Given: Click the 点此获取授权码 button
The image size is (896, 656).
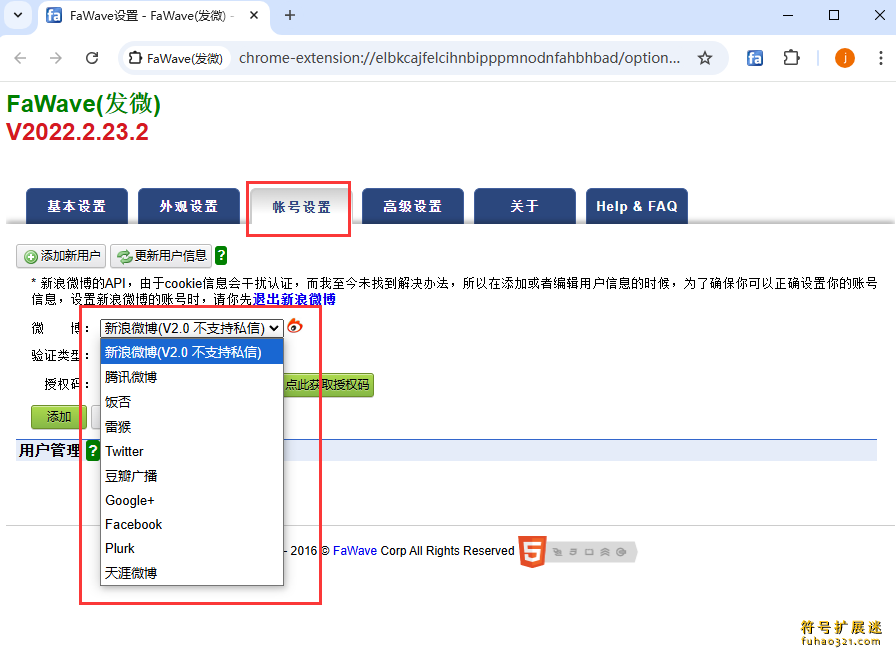Looking at the screenshot, I should (x=328, y=385).
